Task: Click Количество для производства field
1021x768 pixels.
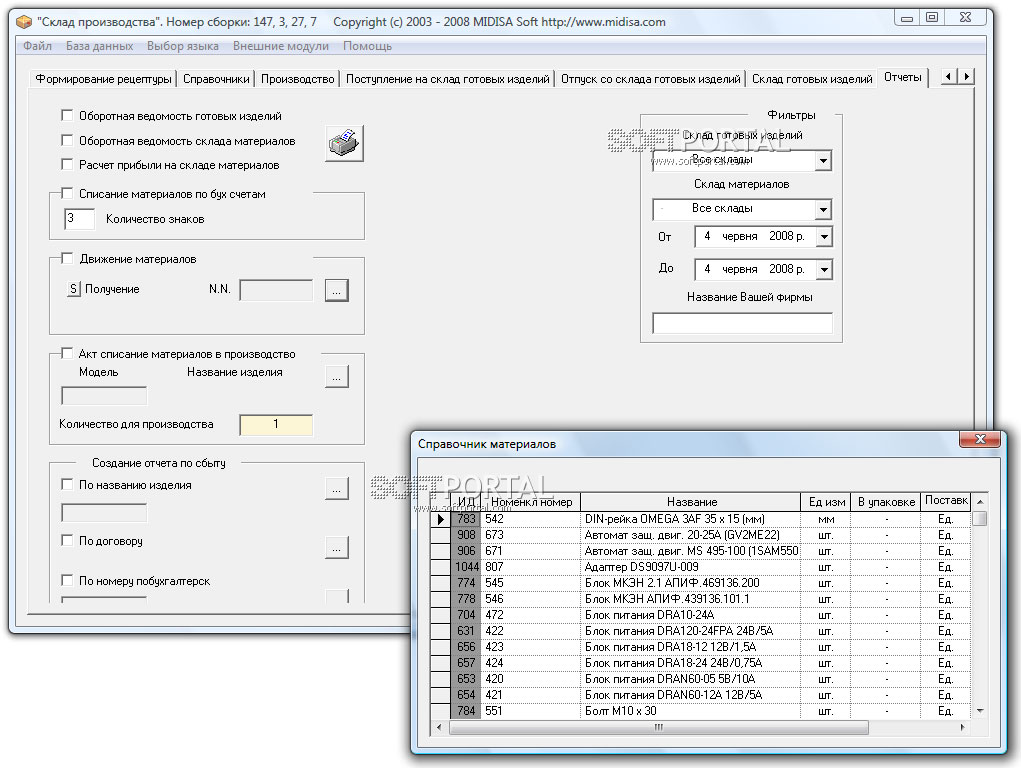Action: pyautogui.click(x=276, y=424)
